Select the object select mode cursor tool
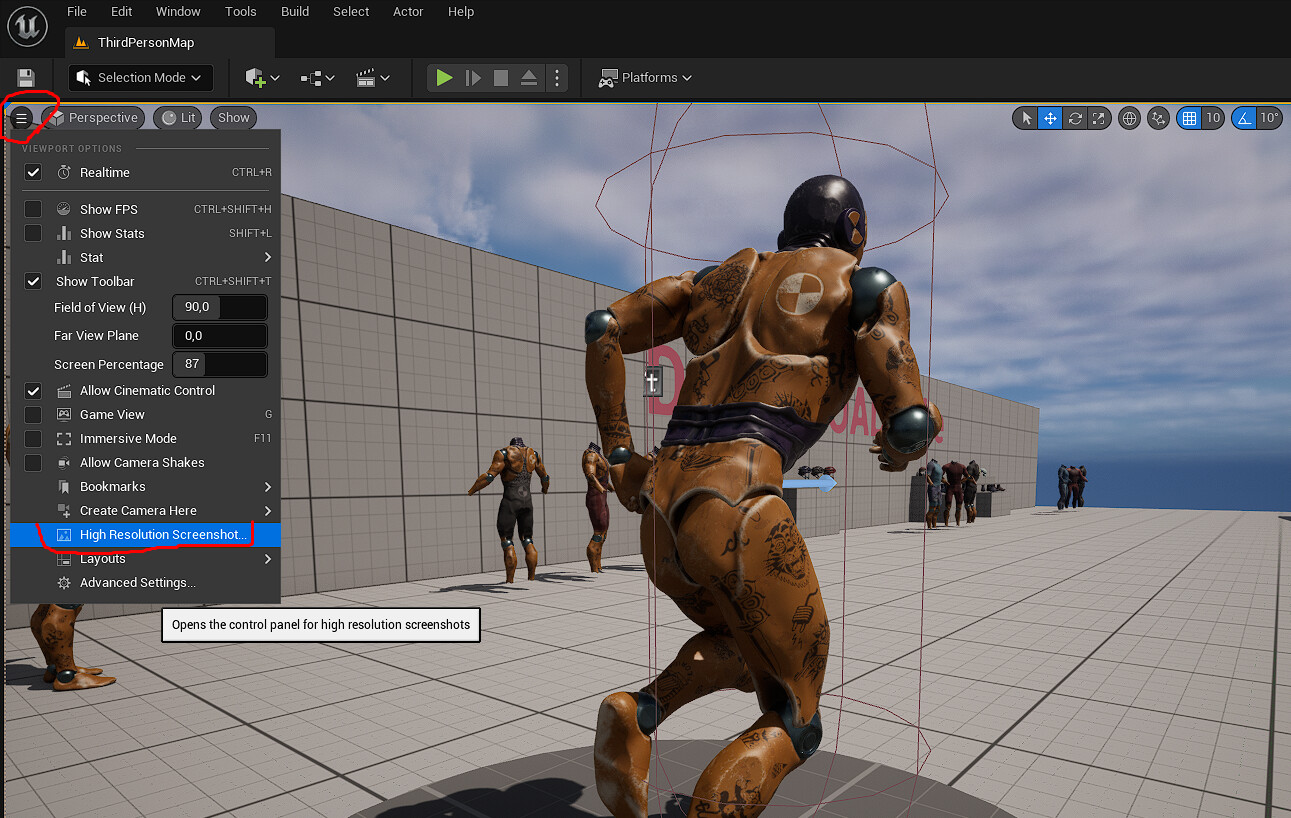The height and width of the screenshot is (818, 1291). 1026,118
